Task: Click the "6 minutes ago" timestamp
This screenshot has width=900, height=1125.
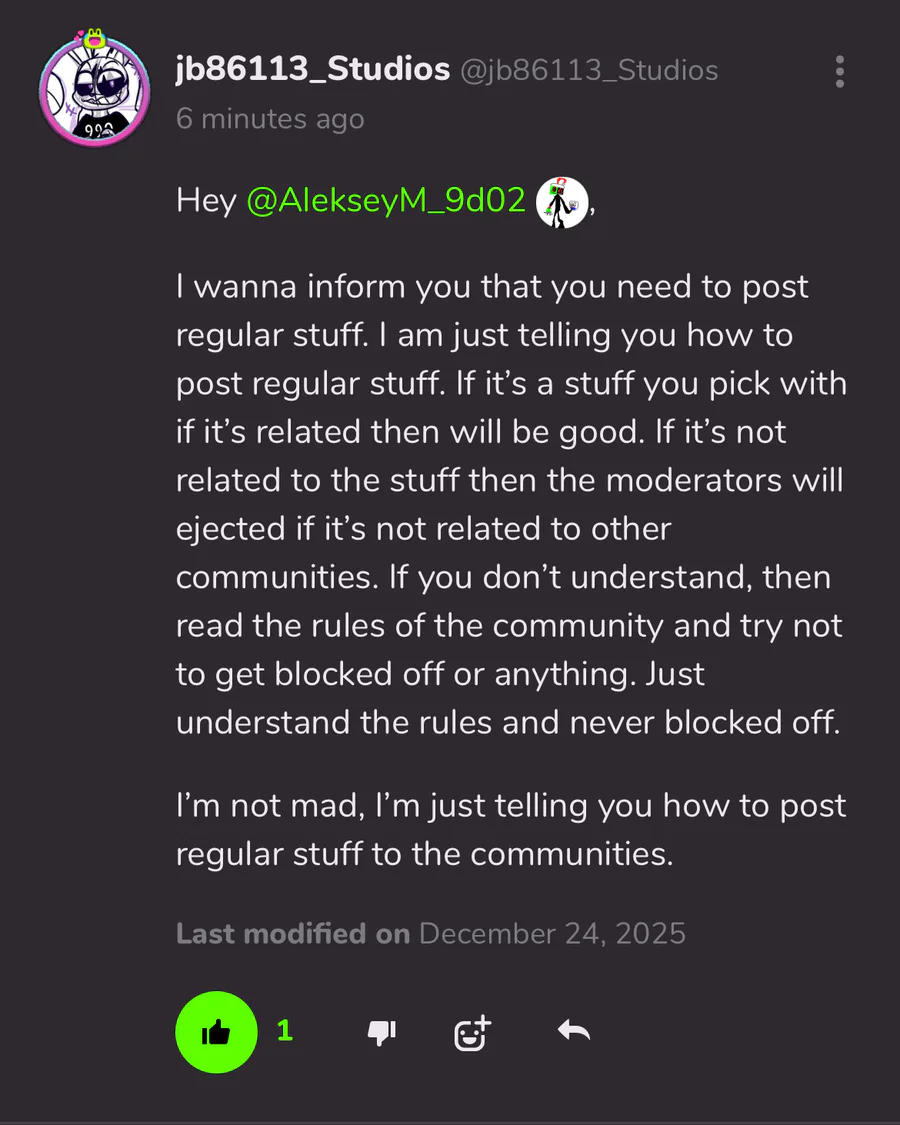Action: point(270,119)
